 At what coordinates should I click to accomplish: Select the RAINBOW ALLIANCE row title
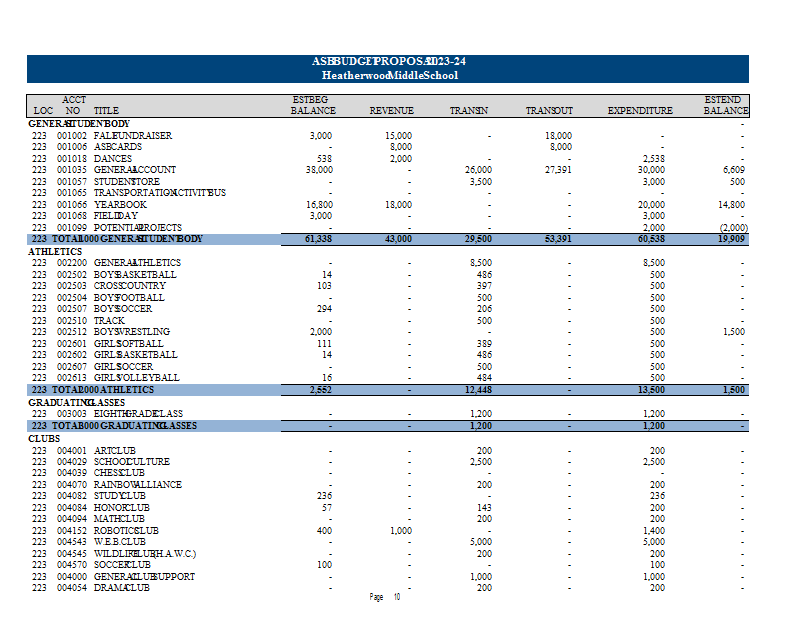pos(138,485)
